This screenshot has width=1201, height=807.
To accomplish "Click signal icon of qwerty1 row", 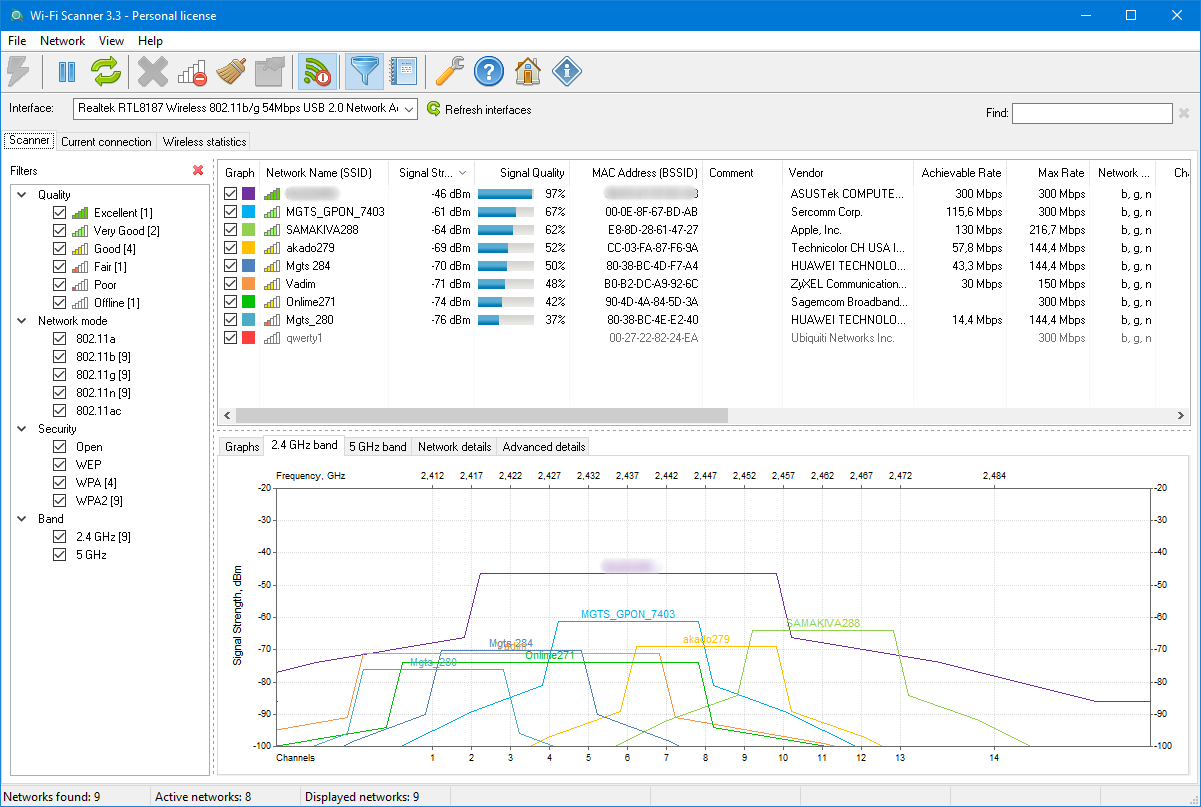I will 272,338.
